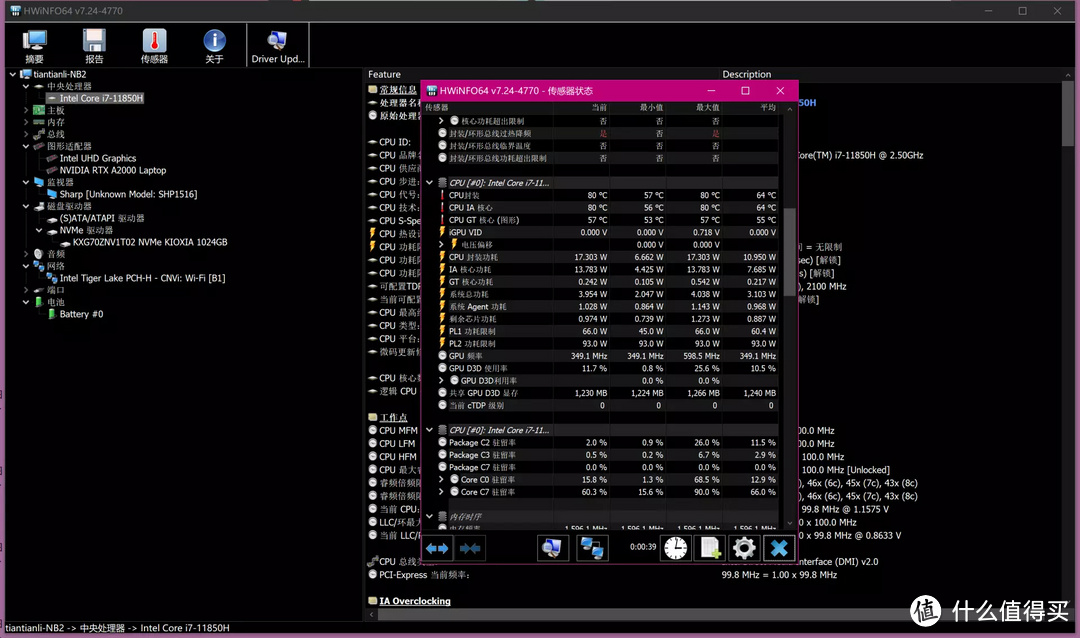Open the Driver Upd... toolbar icon

coord(278,45)
